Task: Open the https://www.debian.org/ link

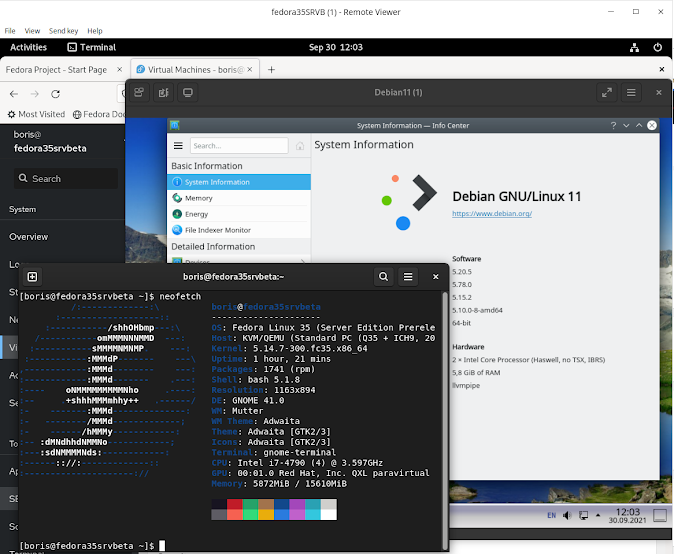Action: pyautogui.click(x=492, y=214)
